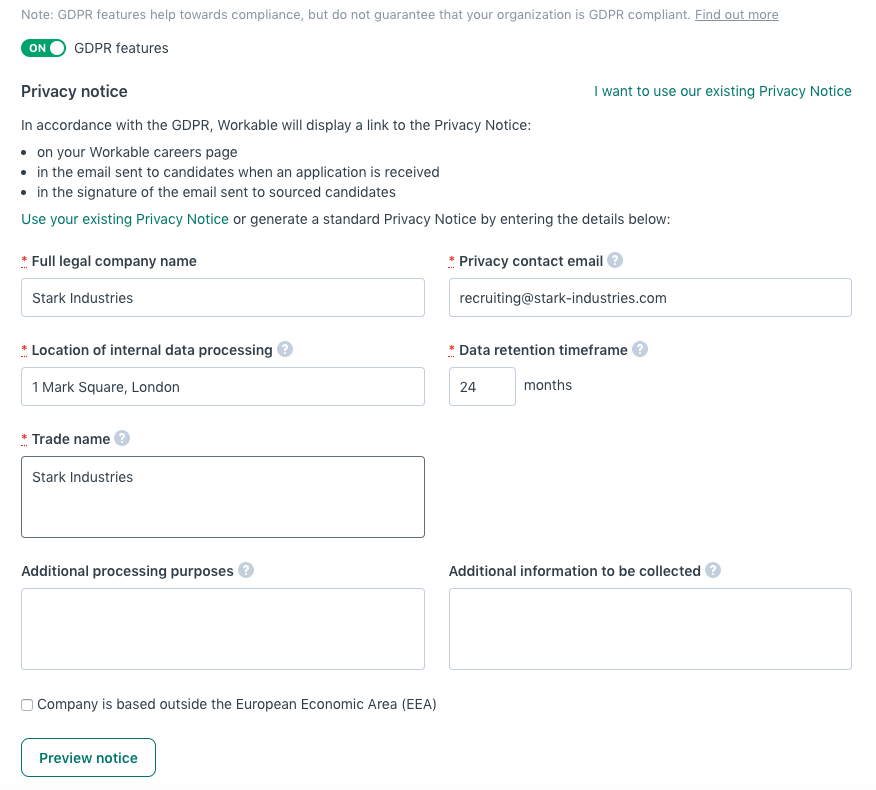Show help for Additional processing purposes
The height and width of the screenshot is (790, 876).
click(246, 570)
